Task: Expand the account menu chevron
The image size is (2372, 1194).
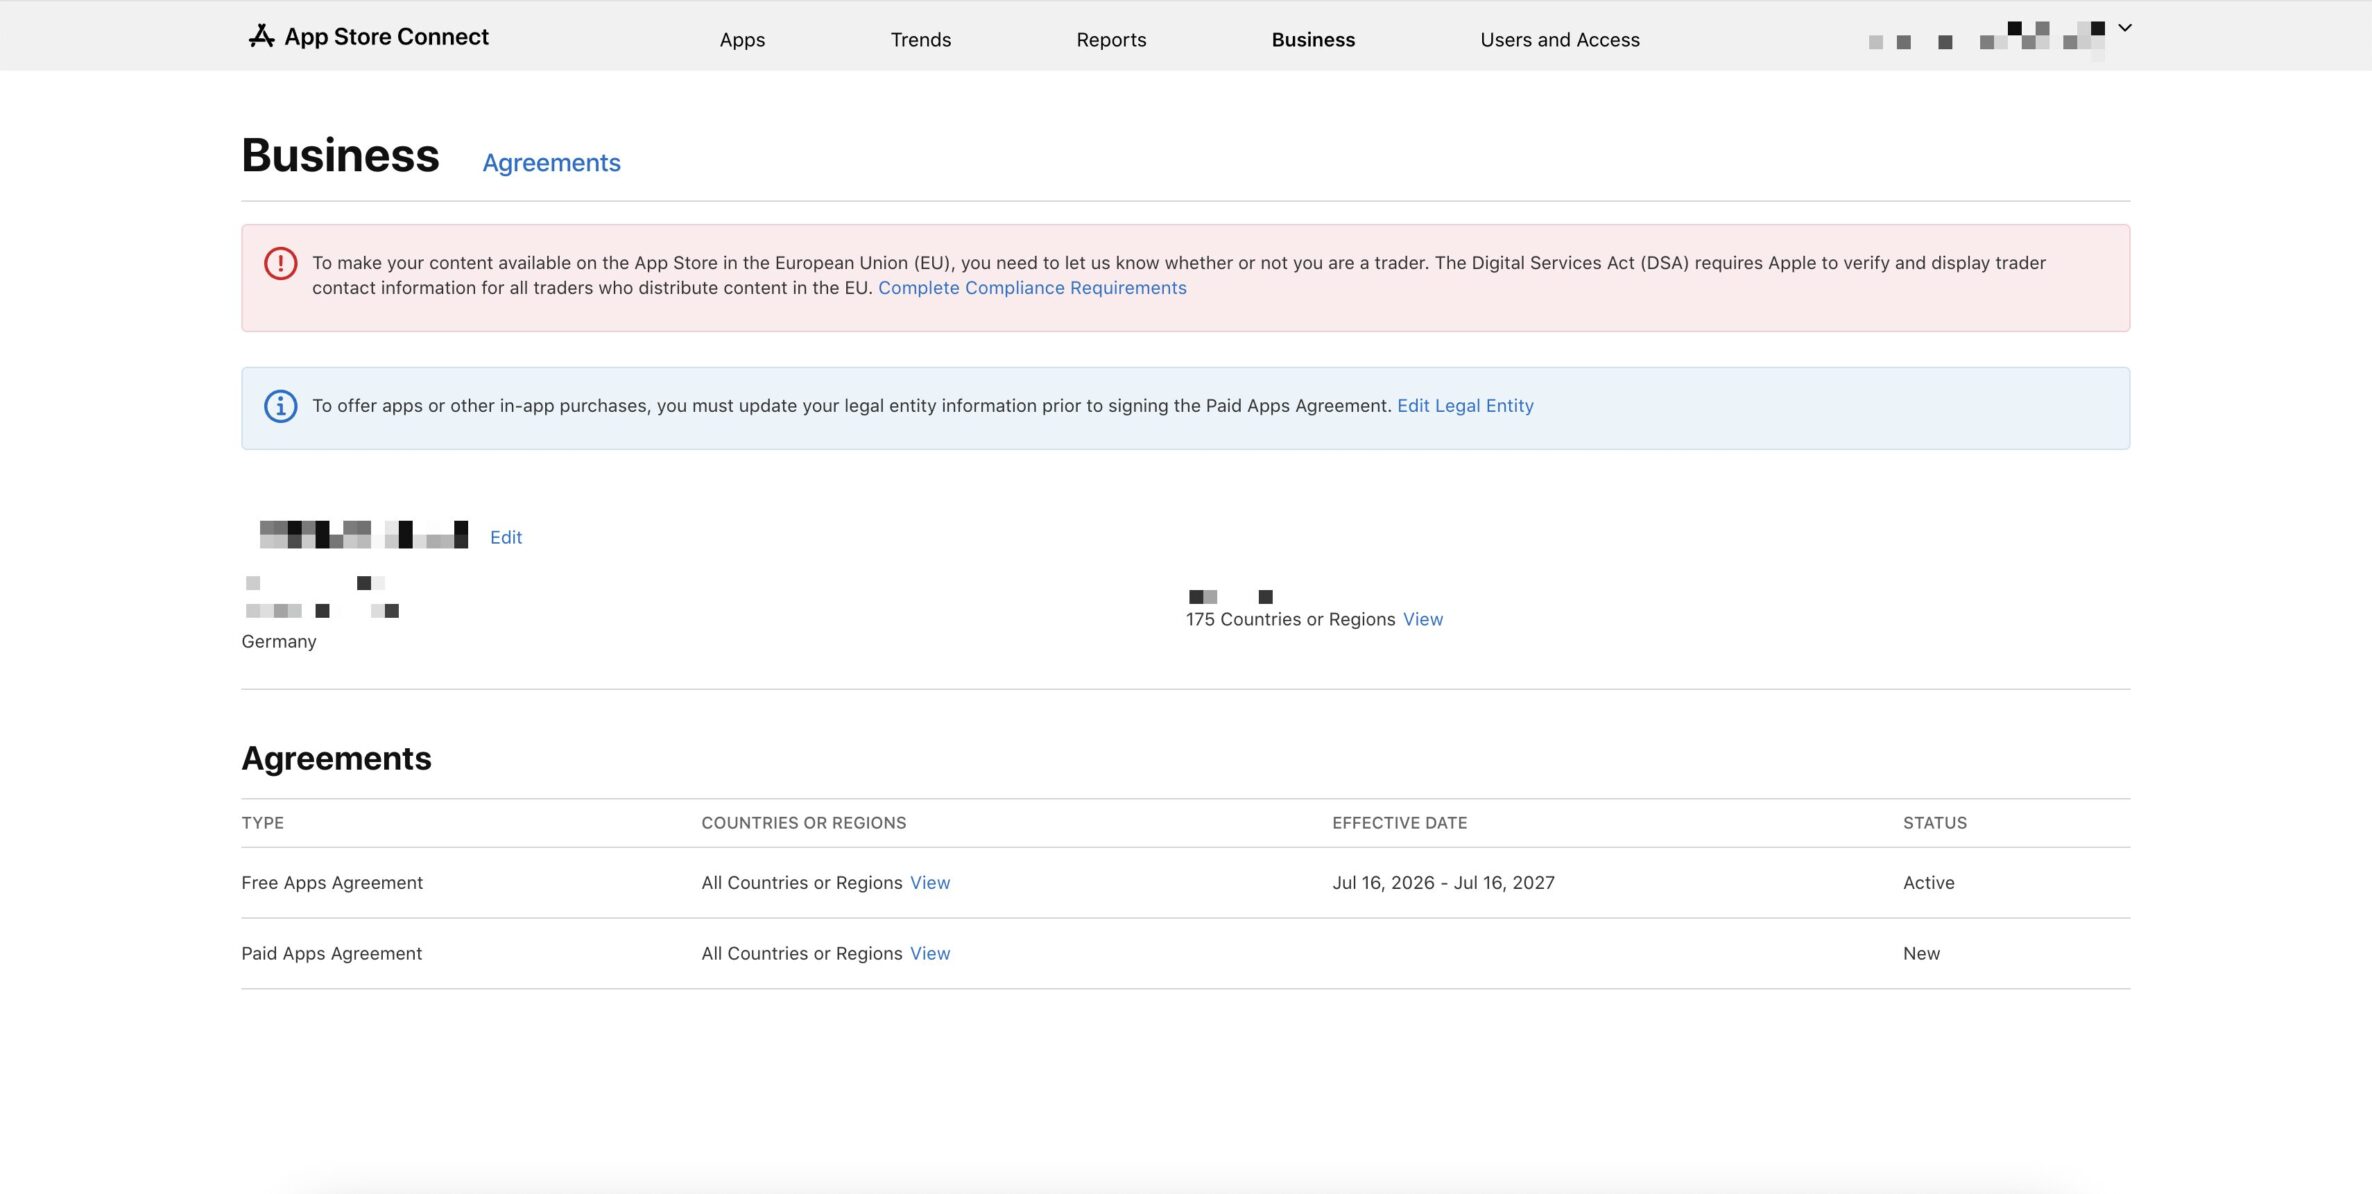Action: point(2125,28)
